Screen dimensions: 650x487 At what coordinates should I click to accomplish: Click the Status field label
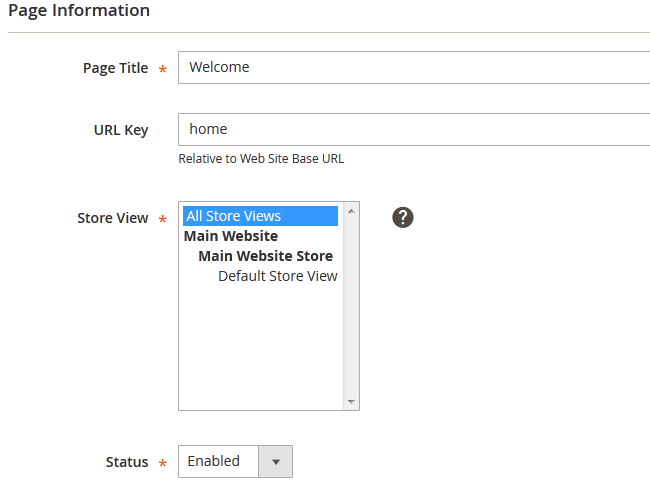click(x=126, y=462)
